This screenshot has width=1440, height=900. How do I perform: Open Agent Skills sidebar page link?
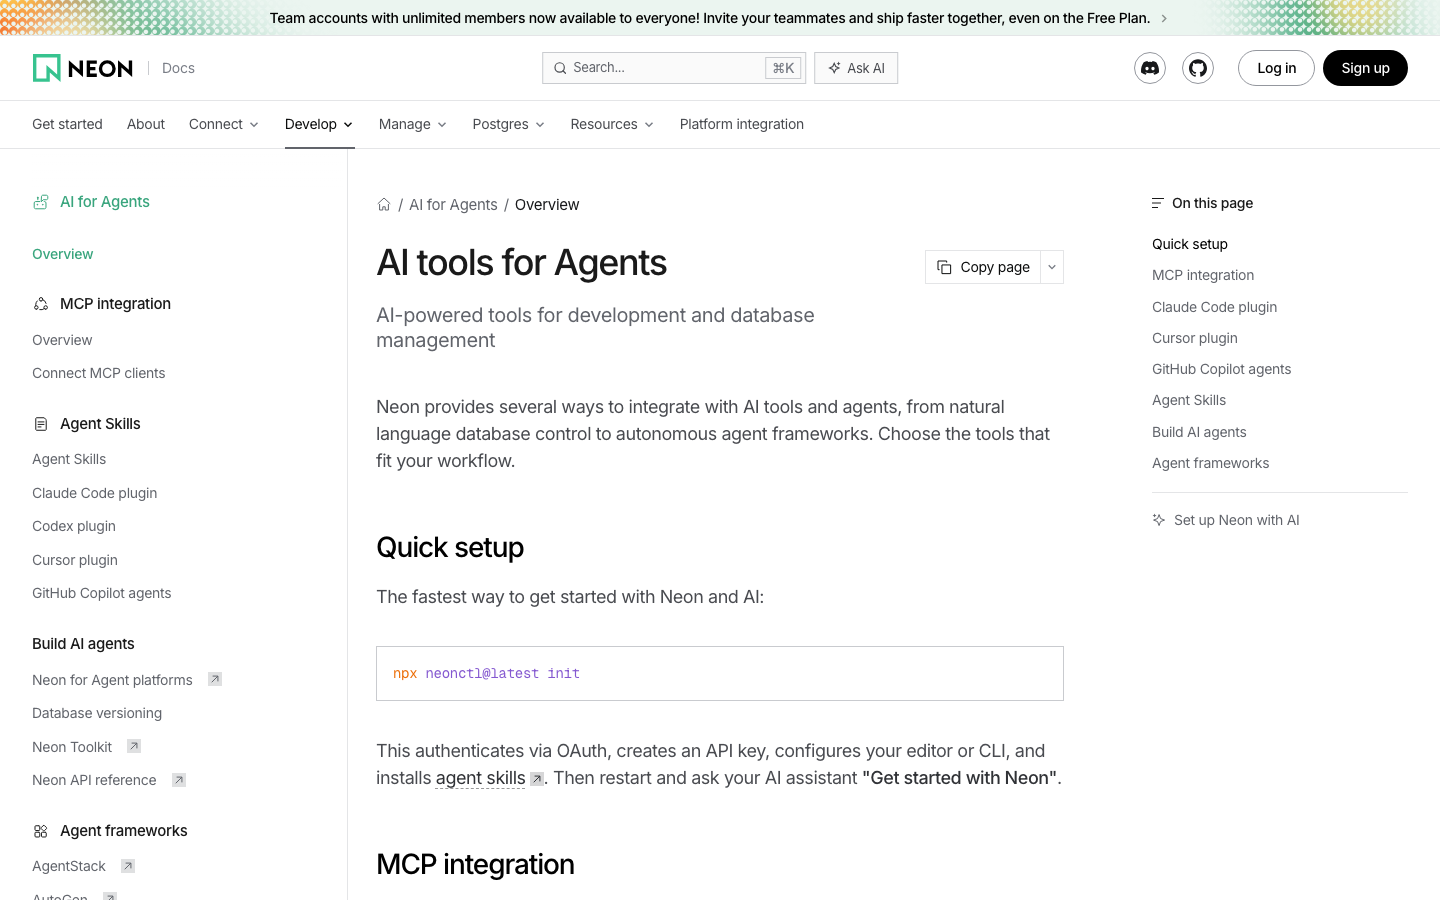(x=69, y=459)
